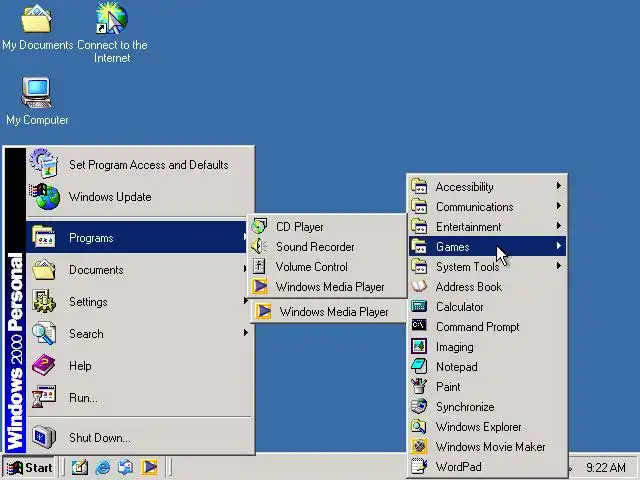Launch Calculator from Accessories
This screenshot has width=640, height=480.
[x=419, y=306]
